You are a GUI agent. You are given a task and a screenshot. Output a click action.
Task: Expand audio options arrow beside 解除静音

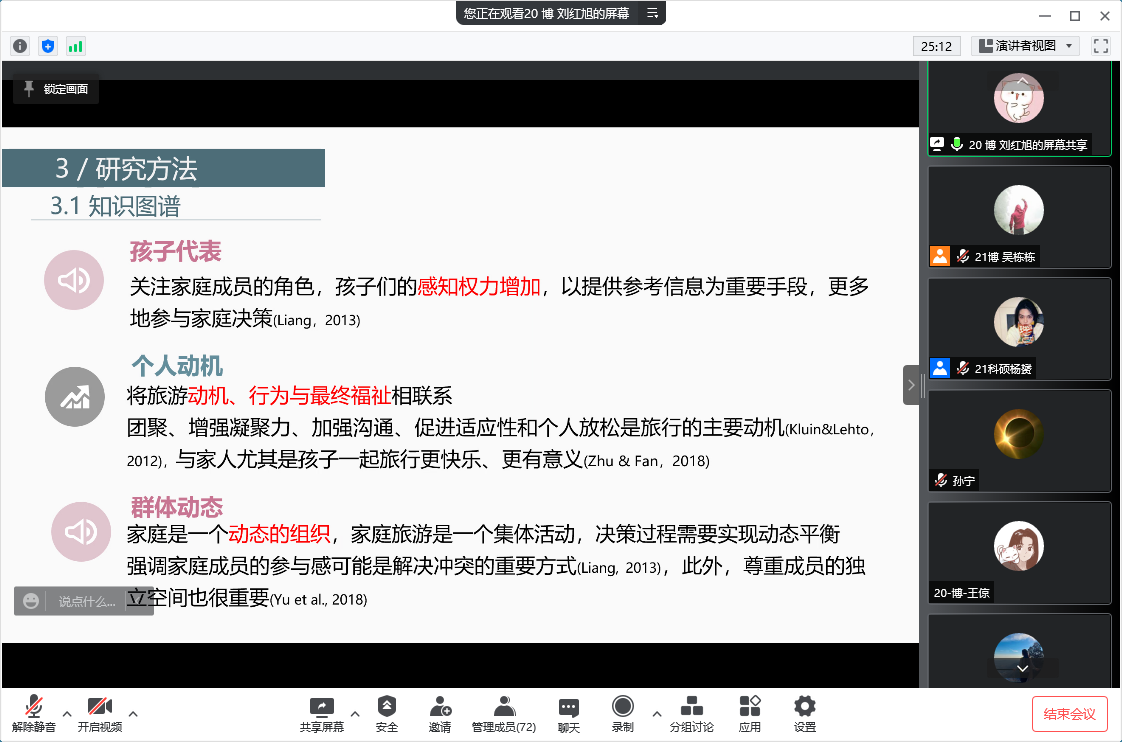[x=67, y=714]
